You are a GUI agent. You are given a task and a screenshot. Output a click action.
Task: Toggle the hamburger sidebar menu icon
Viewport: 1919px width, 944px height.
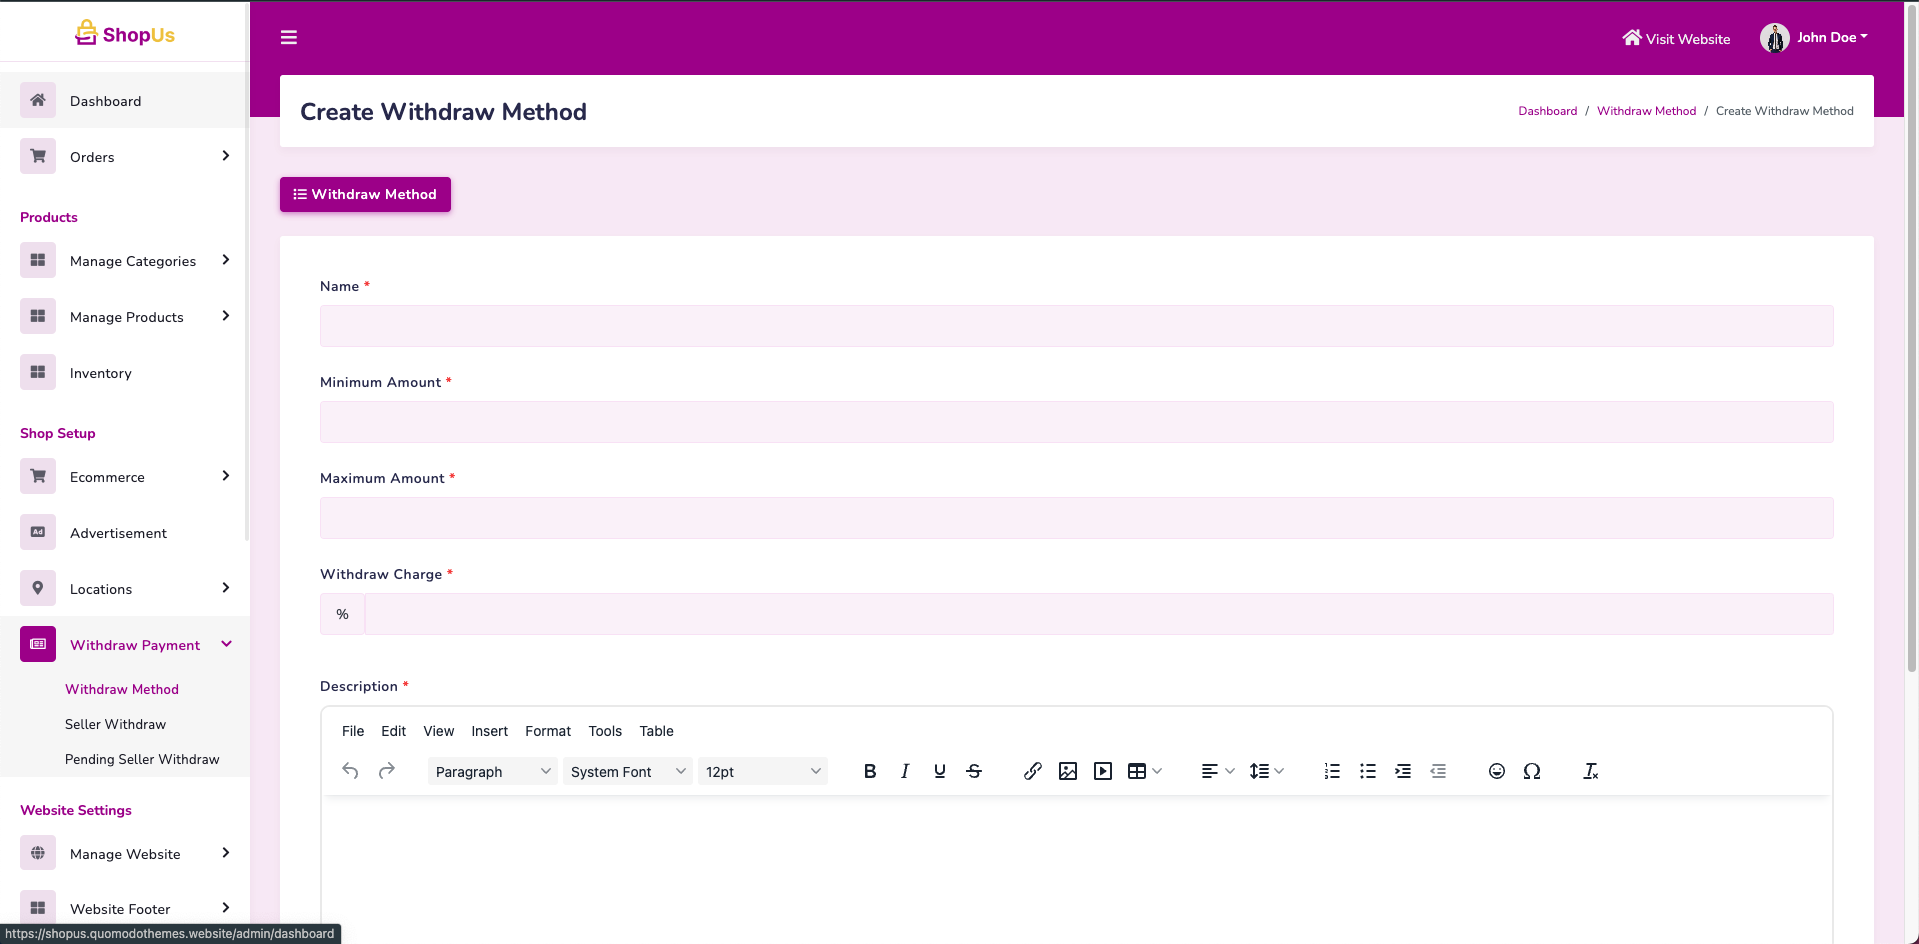pos(289,38)
